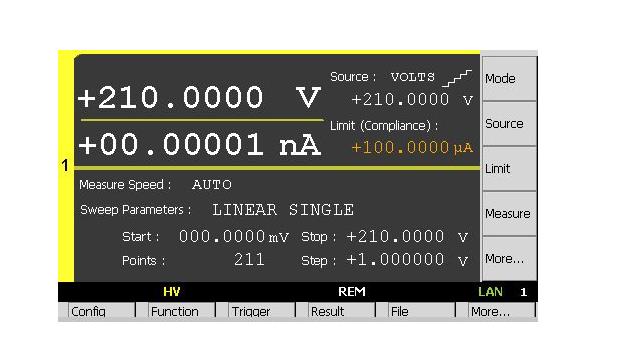Open the Config menu
639x361 pixels.
(x=101, y=312)
